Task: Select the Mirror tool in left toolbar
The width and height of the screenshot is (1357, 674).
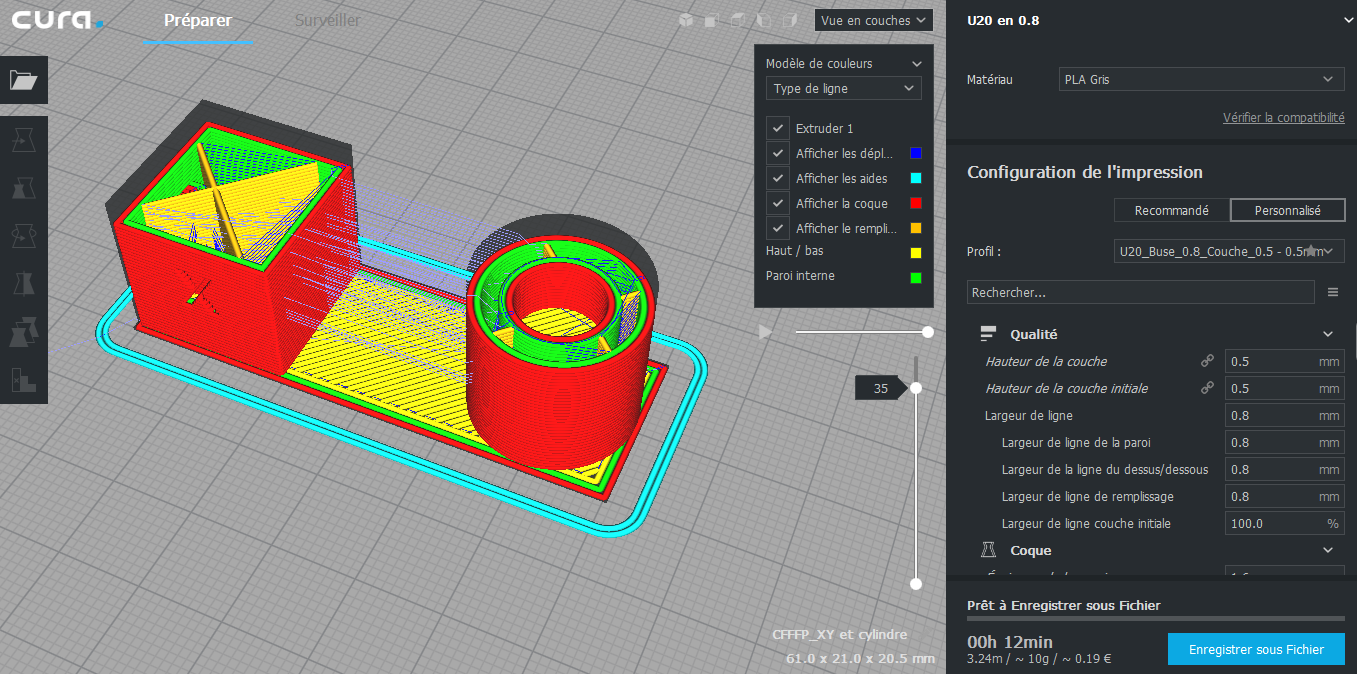Action: 23,284
